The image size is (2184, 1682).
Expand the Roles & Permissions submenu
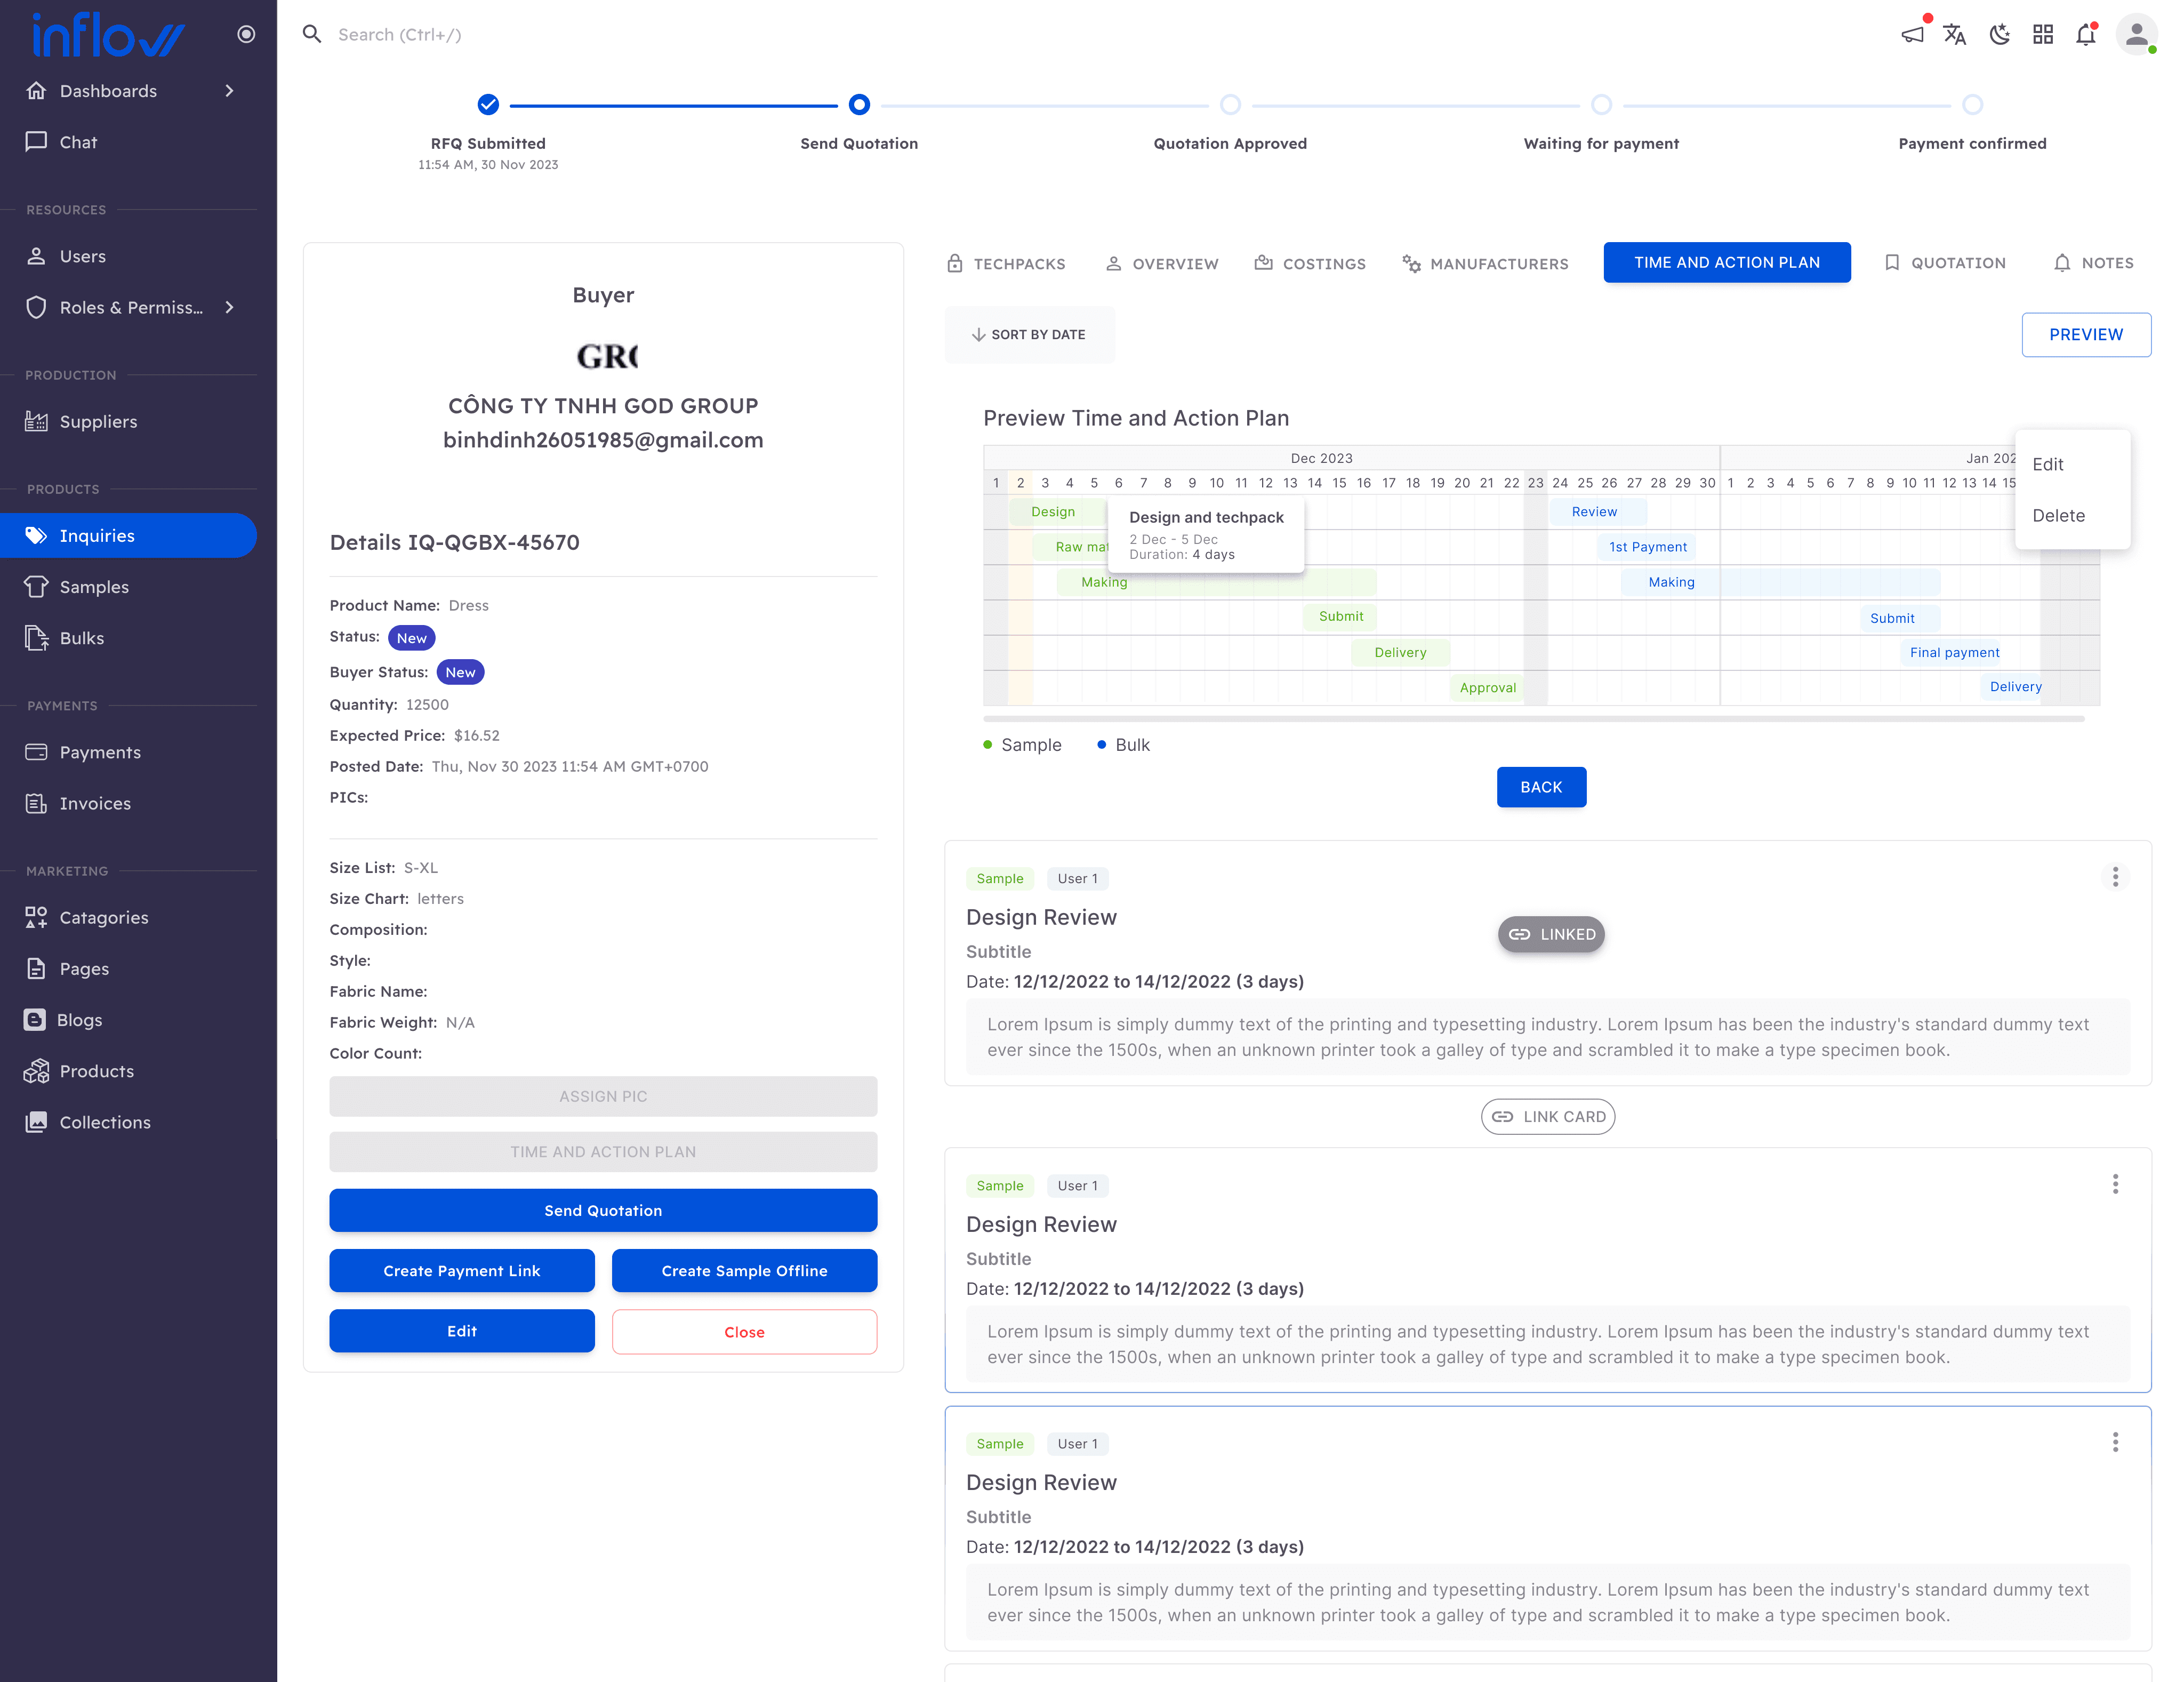pos(130,307)
